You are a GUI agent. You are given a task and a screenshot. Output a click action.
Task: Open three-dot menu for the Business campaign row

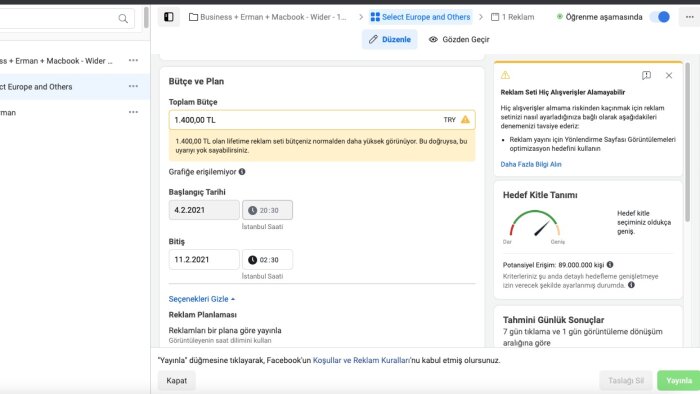tap(133, 60)
